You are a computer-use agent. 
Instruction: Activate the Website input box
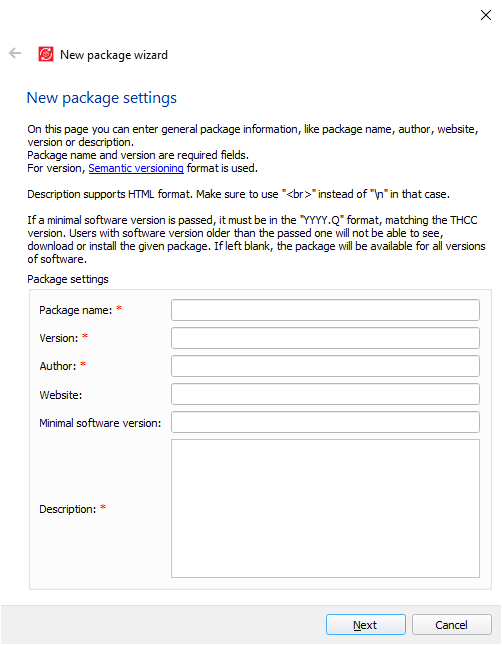325,394
